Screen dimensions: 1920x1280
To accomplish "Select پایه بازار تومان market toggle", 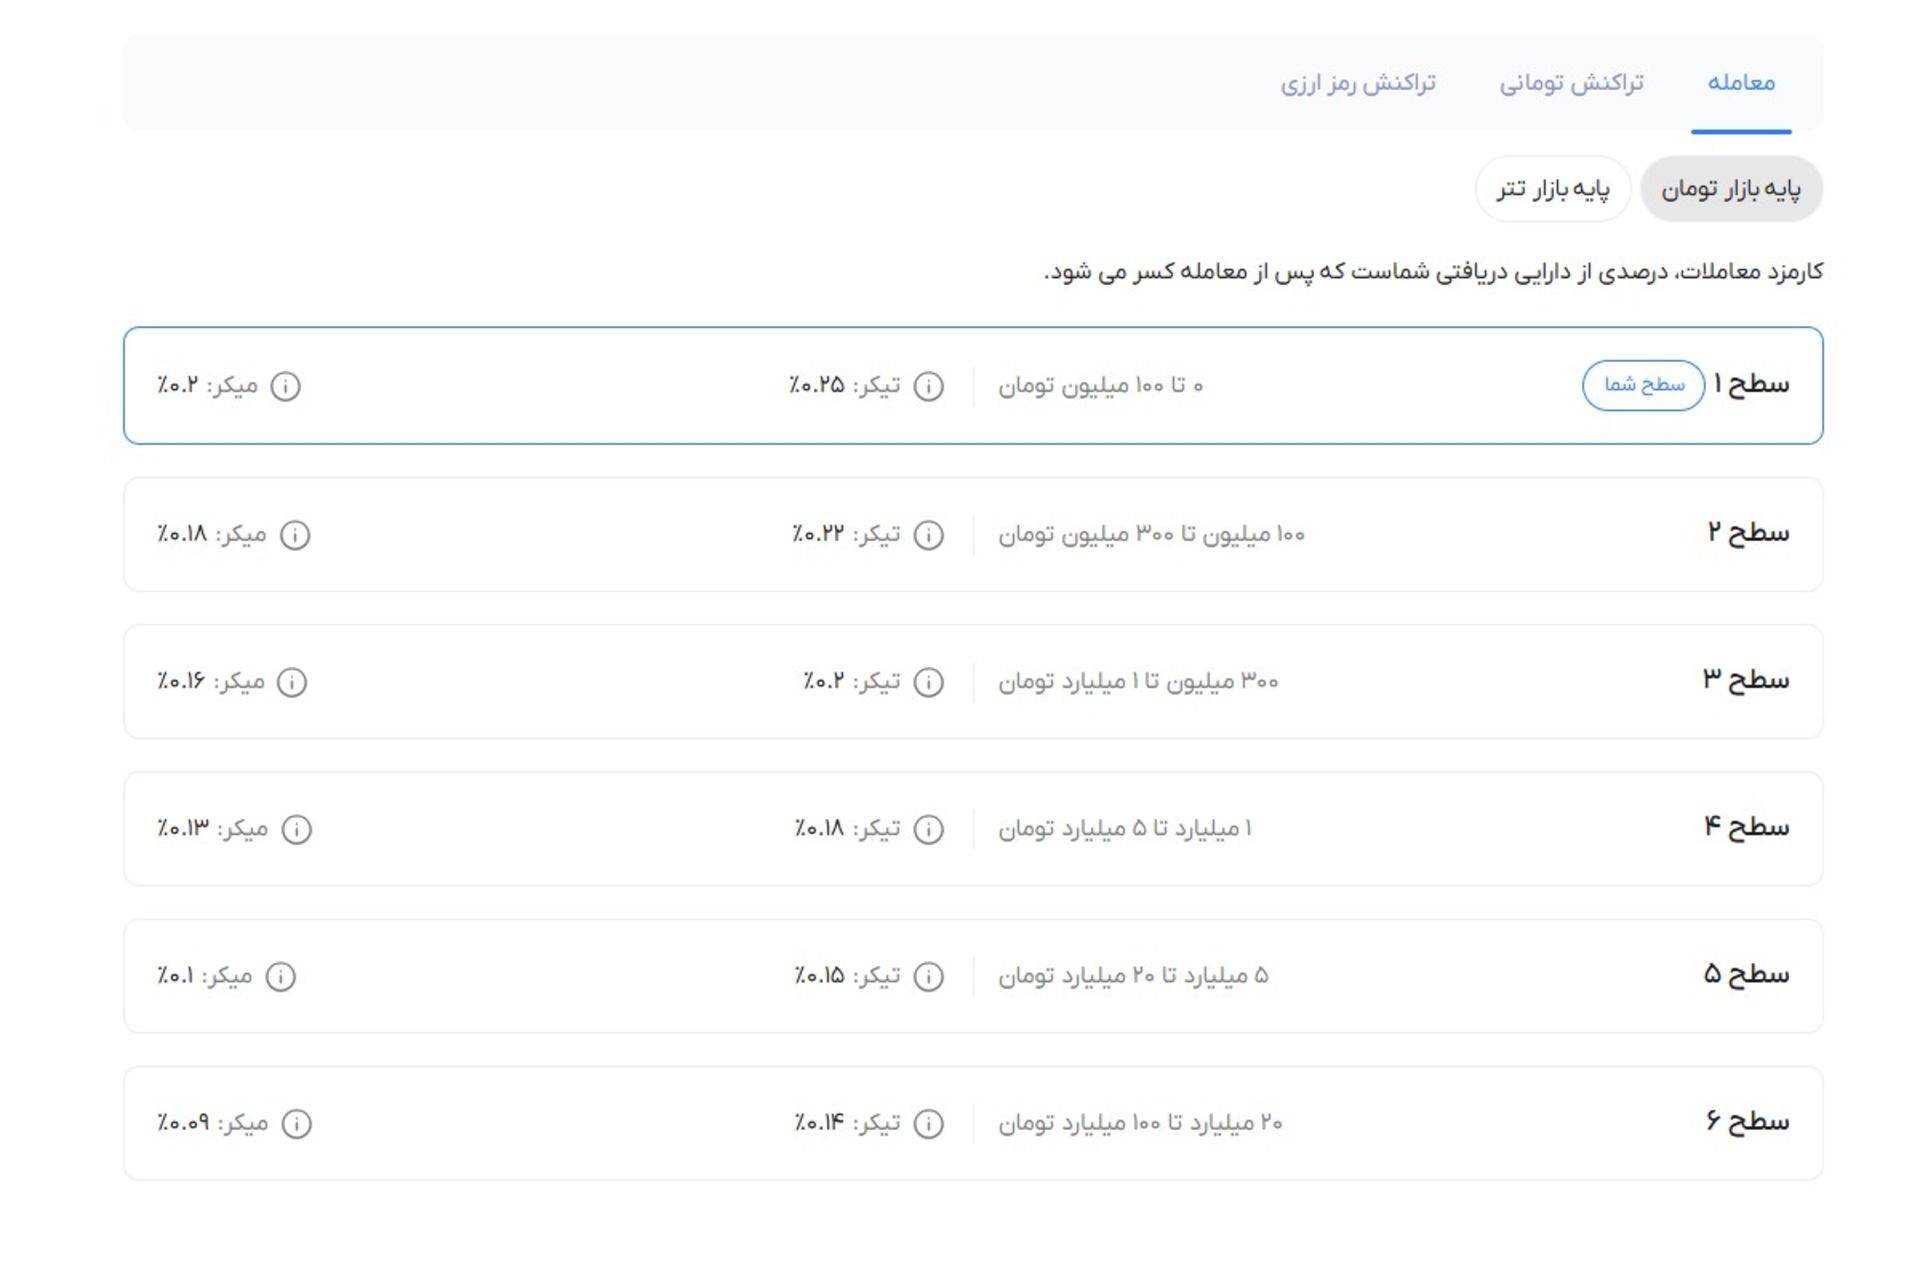I will pyautogui.click(x=1730, y=189).
